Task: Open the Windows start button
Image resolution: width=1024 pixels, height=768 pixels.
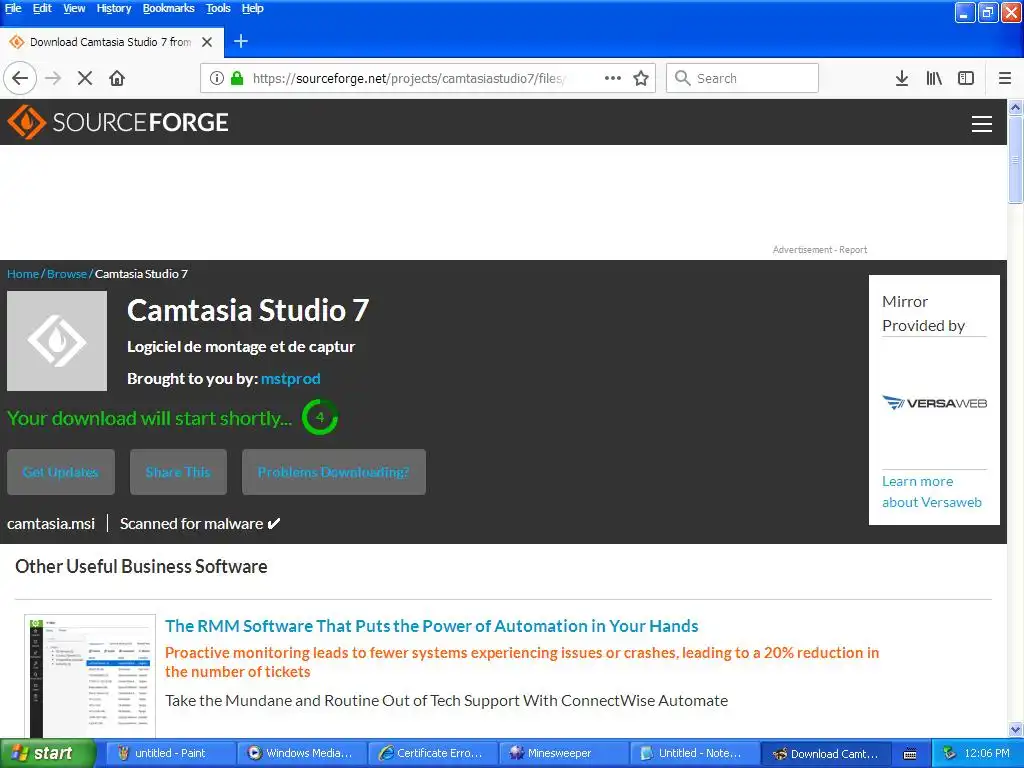Action: coord(46,754)
